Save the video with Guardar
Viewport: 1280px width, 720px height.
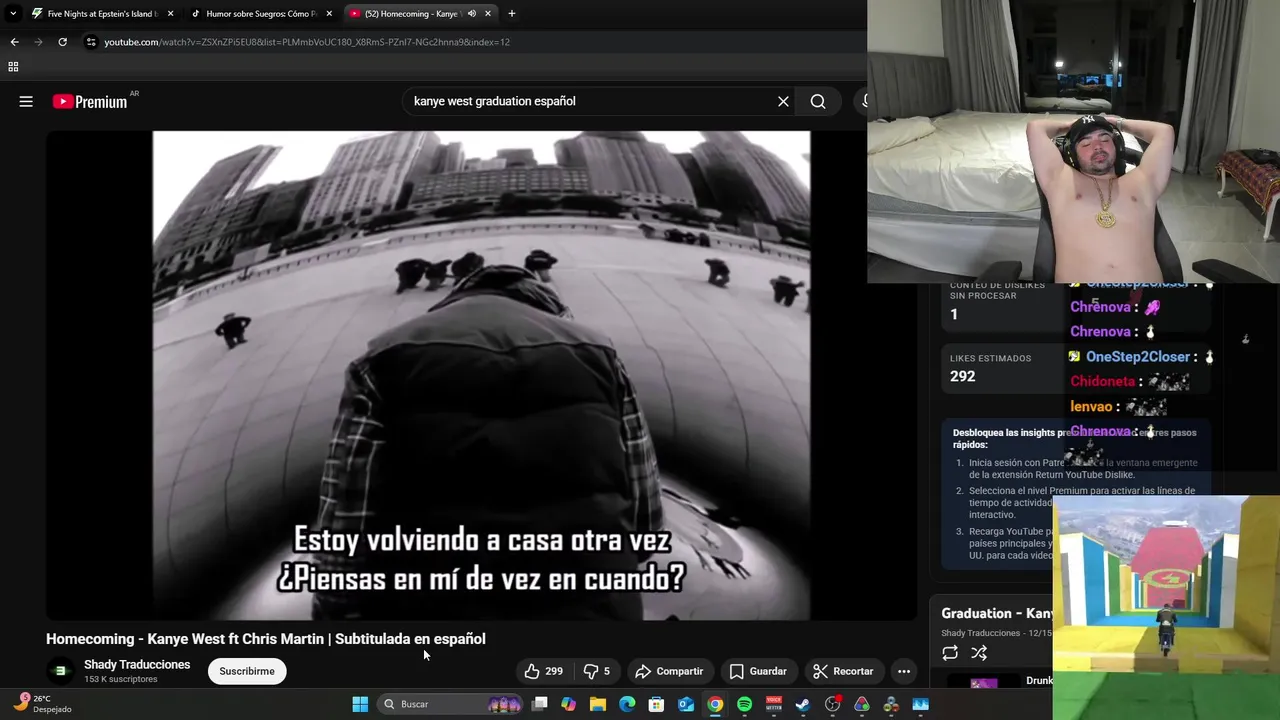pos(758,671)
